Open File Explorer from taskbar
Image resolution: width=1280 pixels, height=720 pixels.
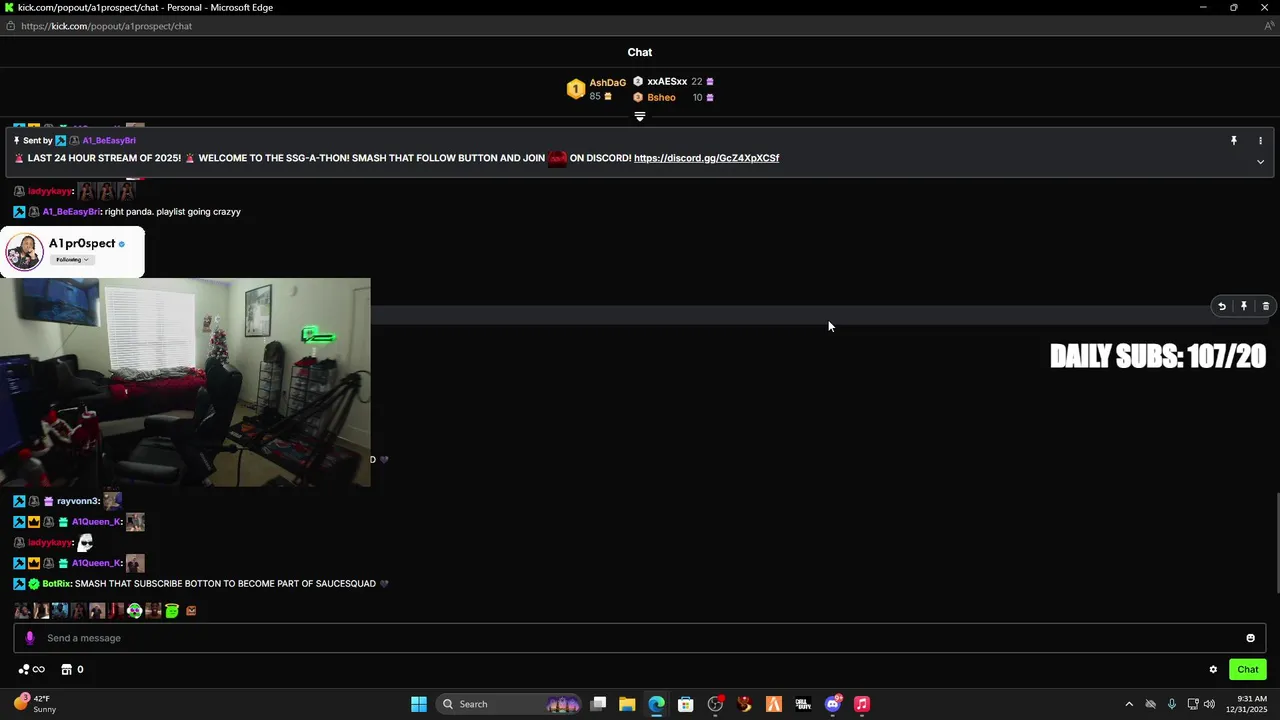627,704
